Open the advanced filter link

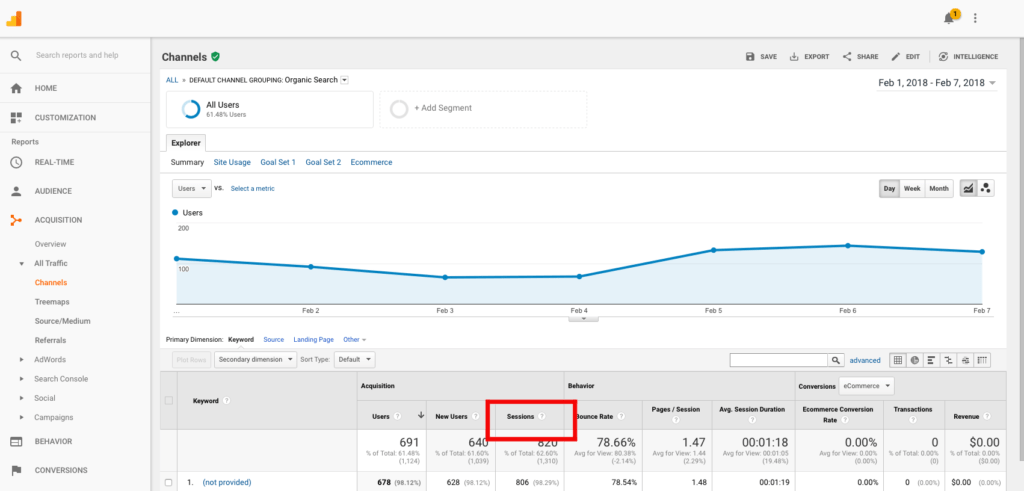pyautogui.click(x=865, y=360)
